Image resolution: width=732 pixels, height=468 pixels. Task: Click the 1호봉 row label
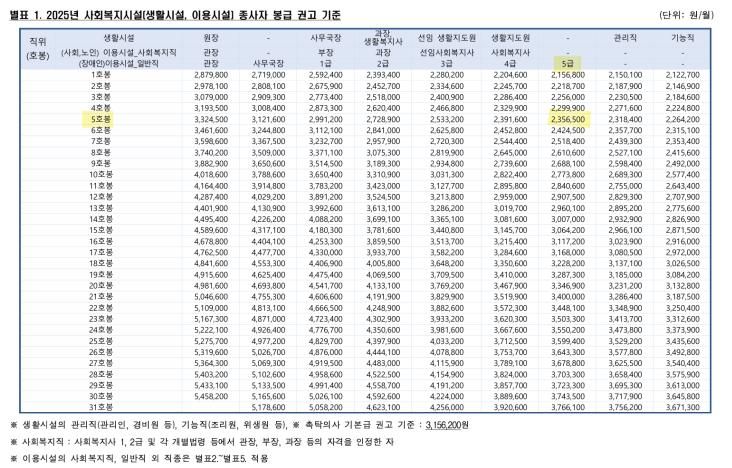pyautogui.click(x=101, y=75)
